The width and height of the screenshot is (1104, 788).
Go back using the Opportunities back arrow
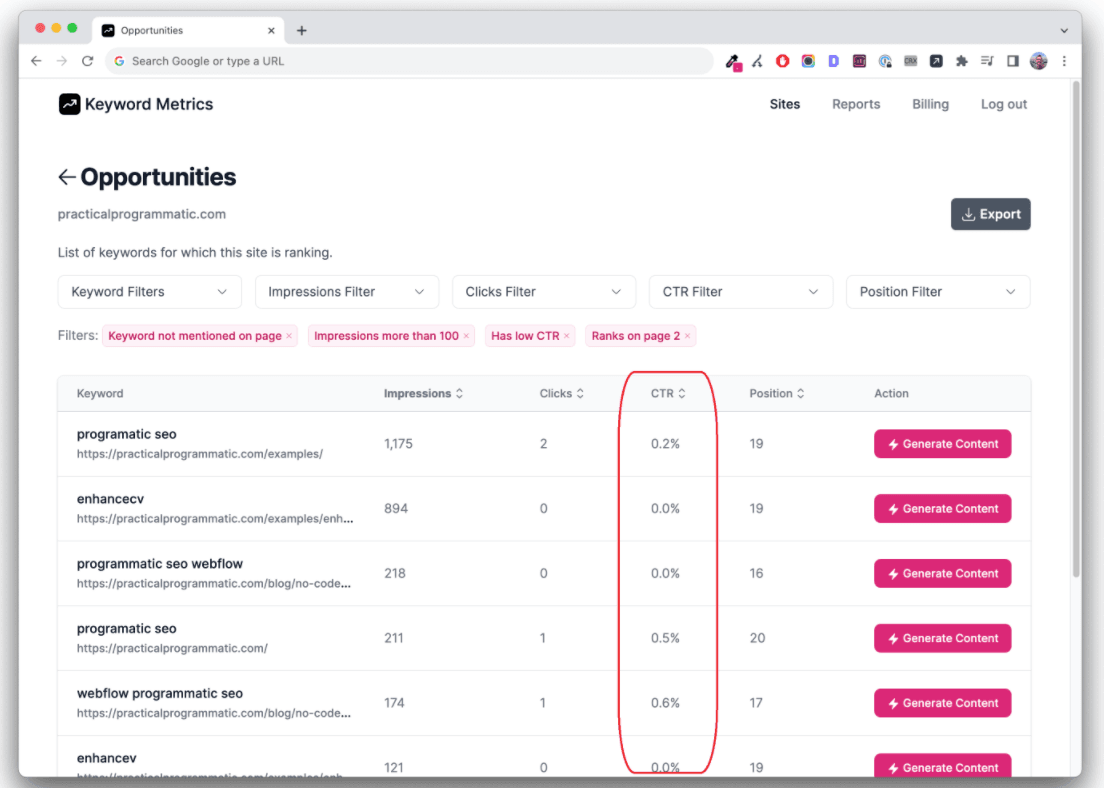tap(66, 177)
